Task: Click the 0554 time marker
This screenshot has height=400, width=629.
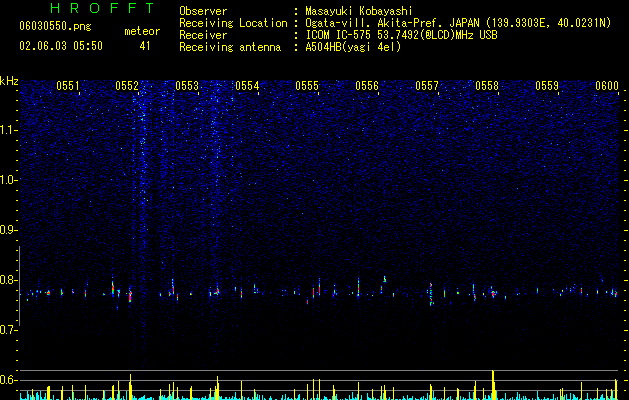Action: coord(247,86)
